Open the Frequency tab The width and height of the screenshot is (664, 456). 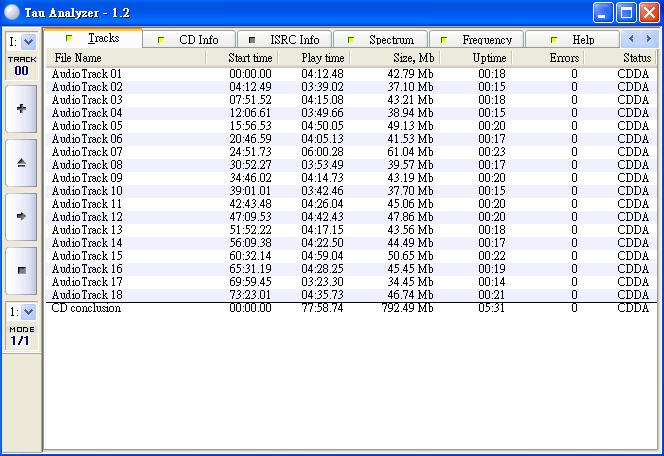click(x=476, y=40)
